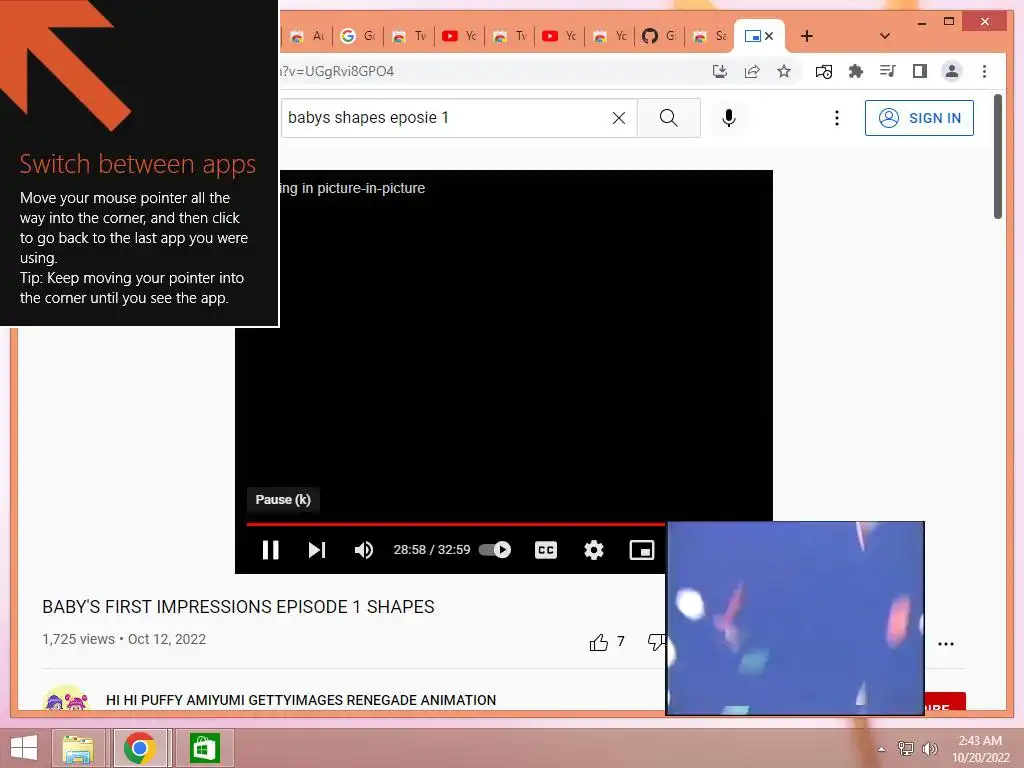
Task: Open the channel avatar picture
Action: tap(66, 699)
